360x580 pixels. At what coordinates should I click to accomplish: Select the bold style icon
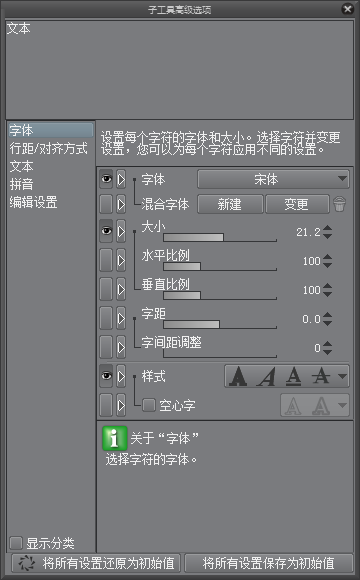[x=238, y=377]
